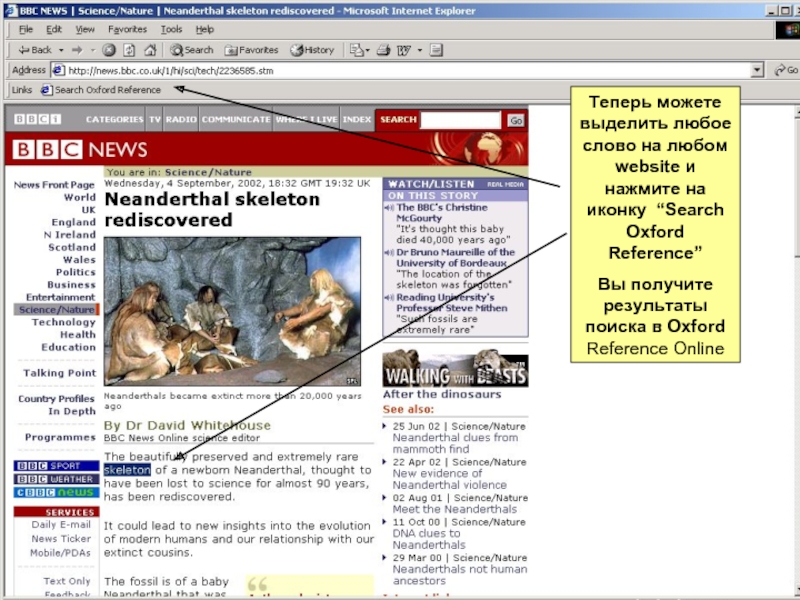Click the Back arrow toolbar button
Viewport: 800px width, 600px height.
click(x=35, y=50)
